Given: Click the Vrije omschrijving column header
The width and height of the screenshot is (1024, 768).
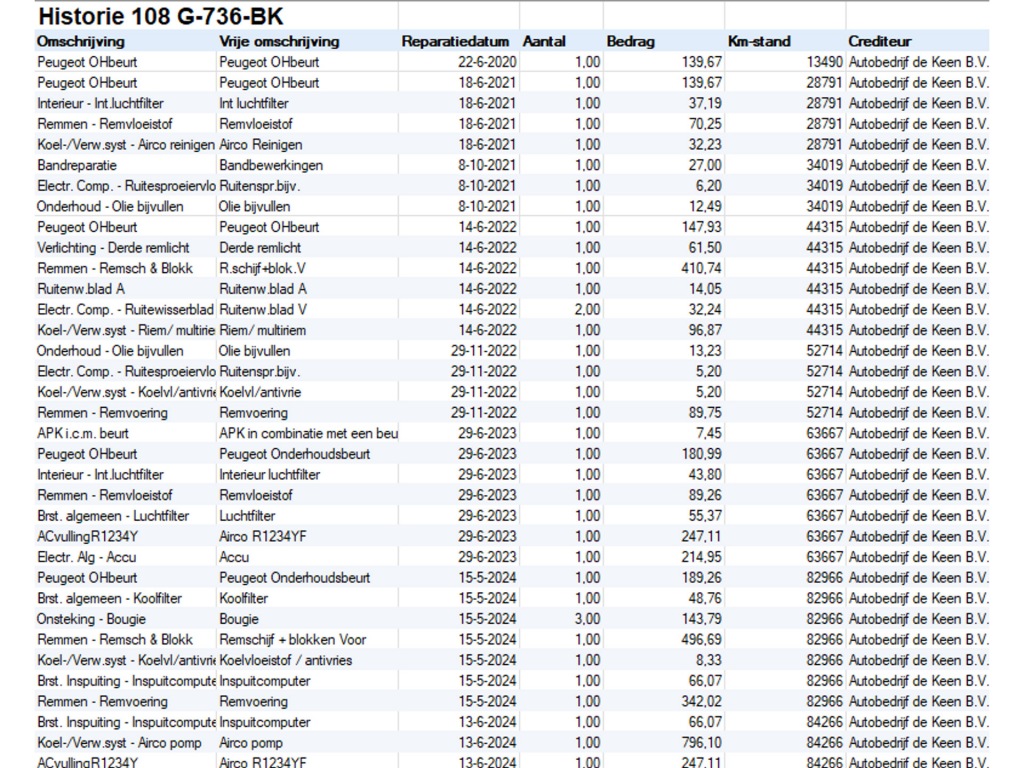Looking at the screenshot, I should point(279,41).
